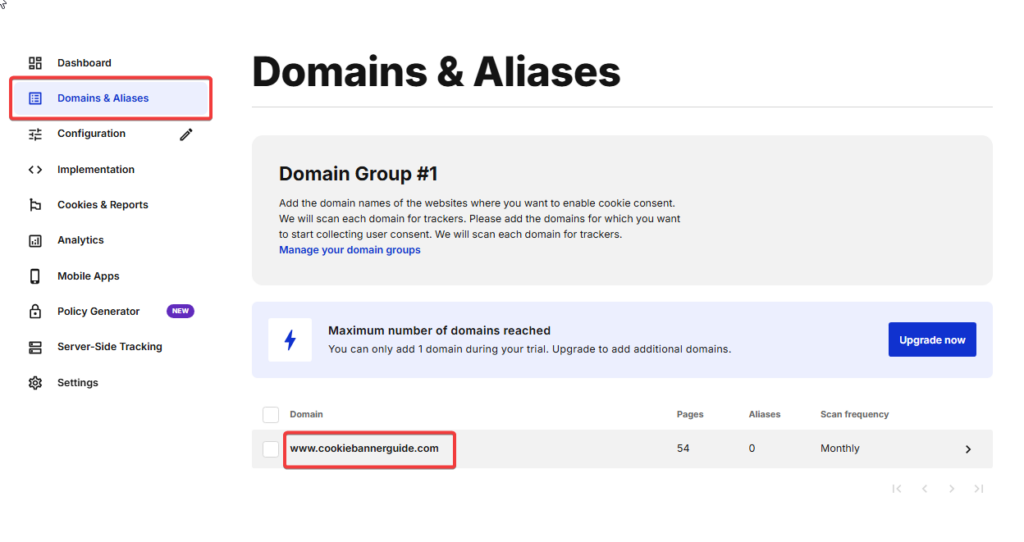This screenshot has width=1024, height=542.
Task: Click the Analytics chart icon
Action: [x=35, y=241]
